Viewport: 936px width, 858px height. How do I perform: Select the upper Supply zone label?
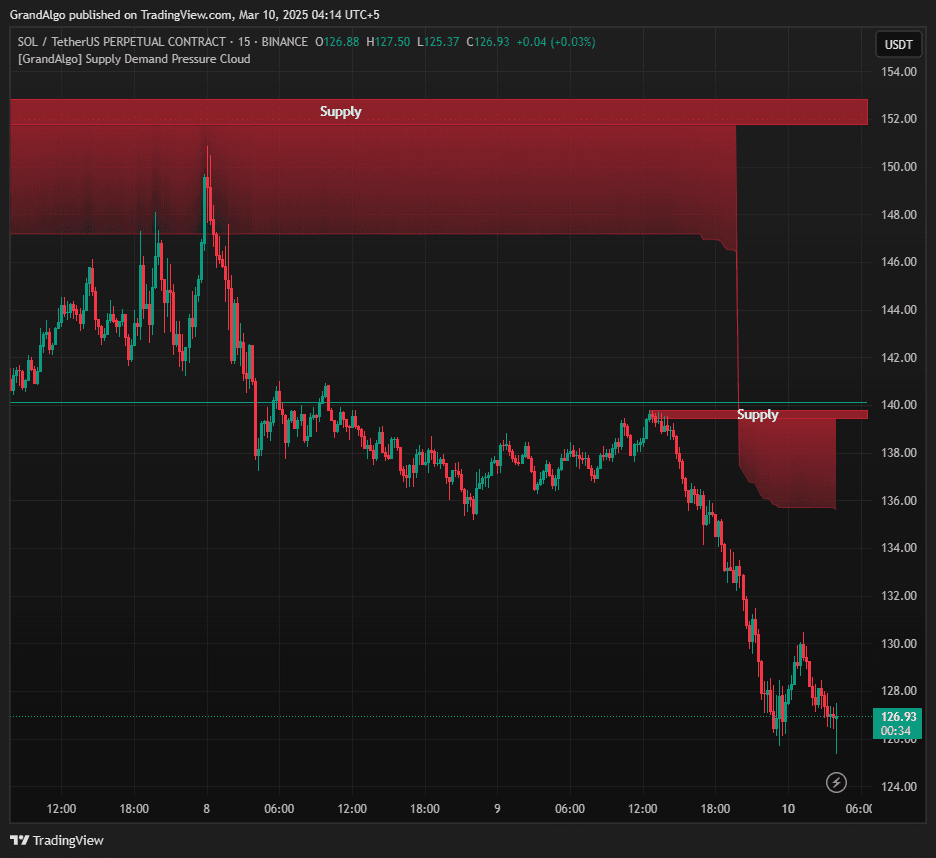tap(341, 112)
